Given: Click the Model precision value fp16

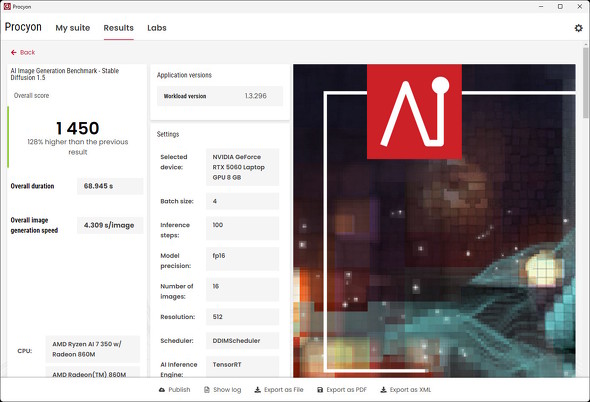Looking at the screenshot, I should (242, 259).
